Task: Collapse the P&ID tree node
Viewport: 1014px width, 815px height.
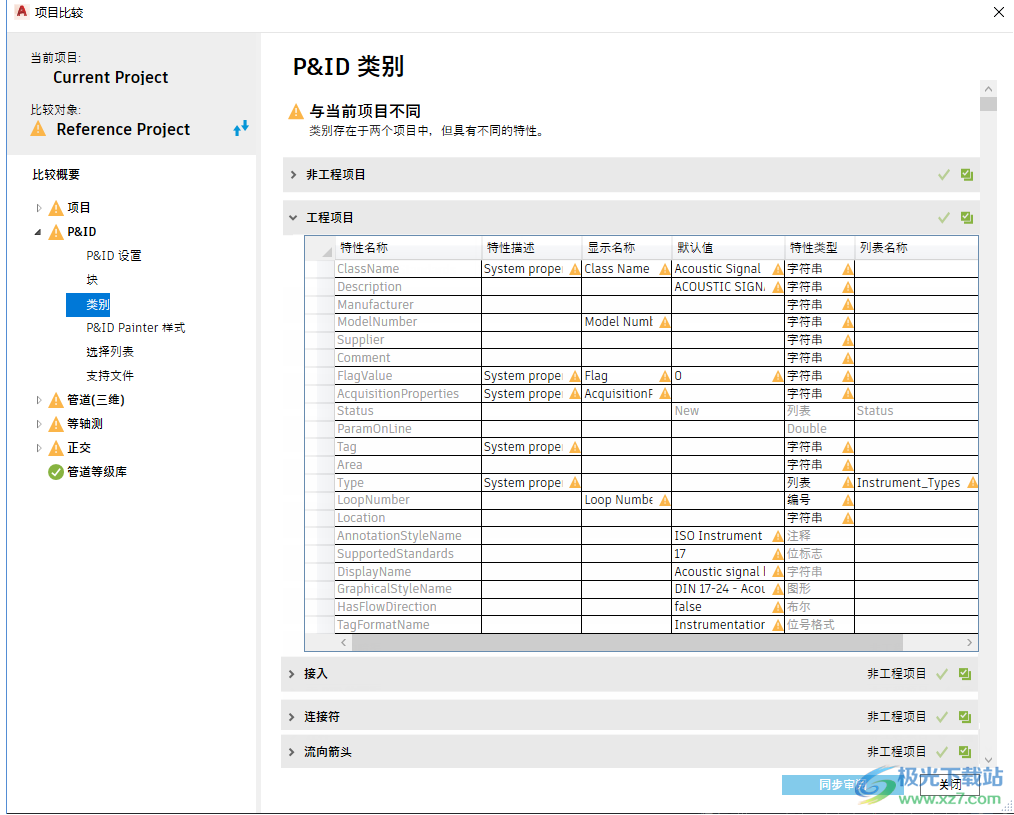Action: [x=38, y=232]
